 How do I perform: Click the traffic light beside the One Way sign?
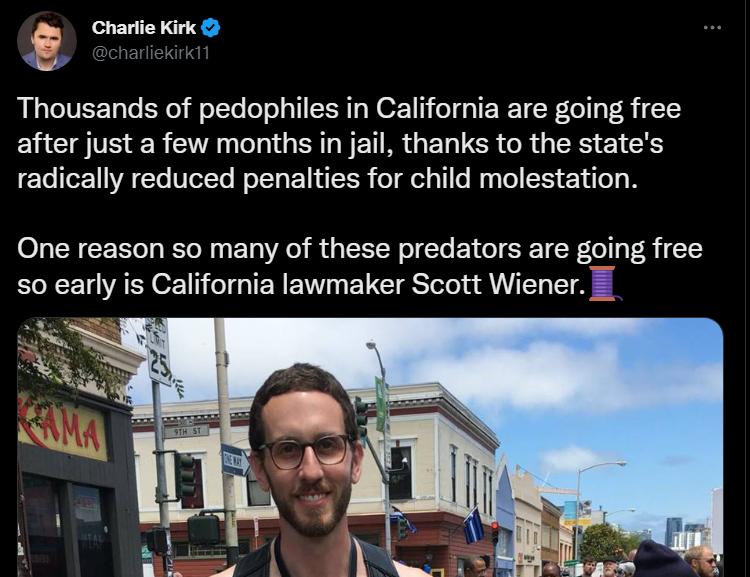[x=186, y=477]
